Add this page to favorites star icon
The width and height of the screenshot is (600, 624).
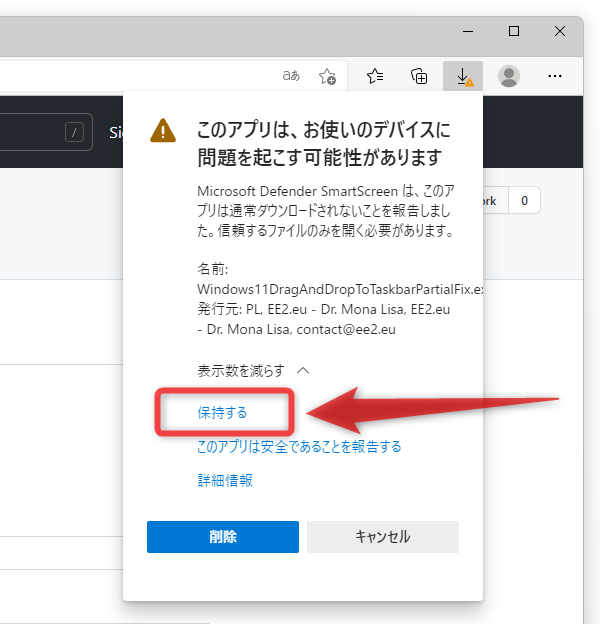point(327,76)
